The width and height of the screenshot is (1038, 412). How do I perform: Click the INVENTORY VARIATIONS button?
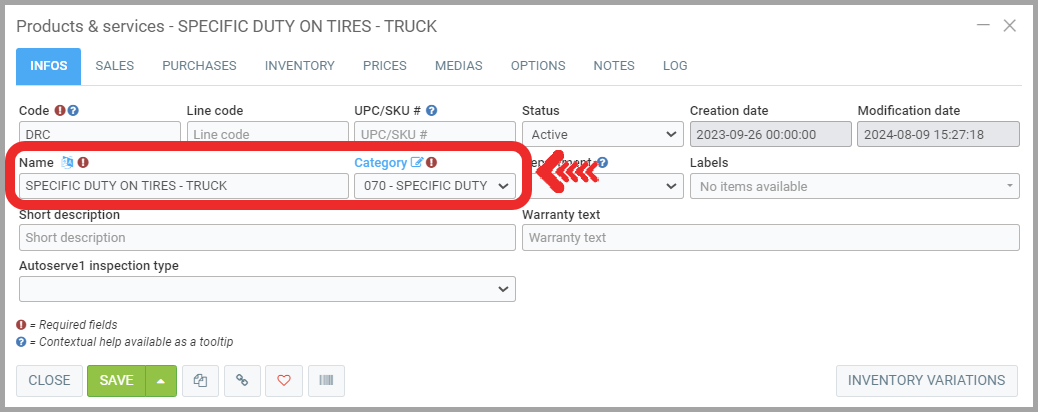926,381
